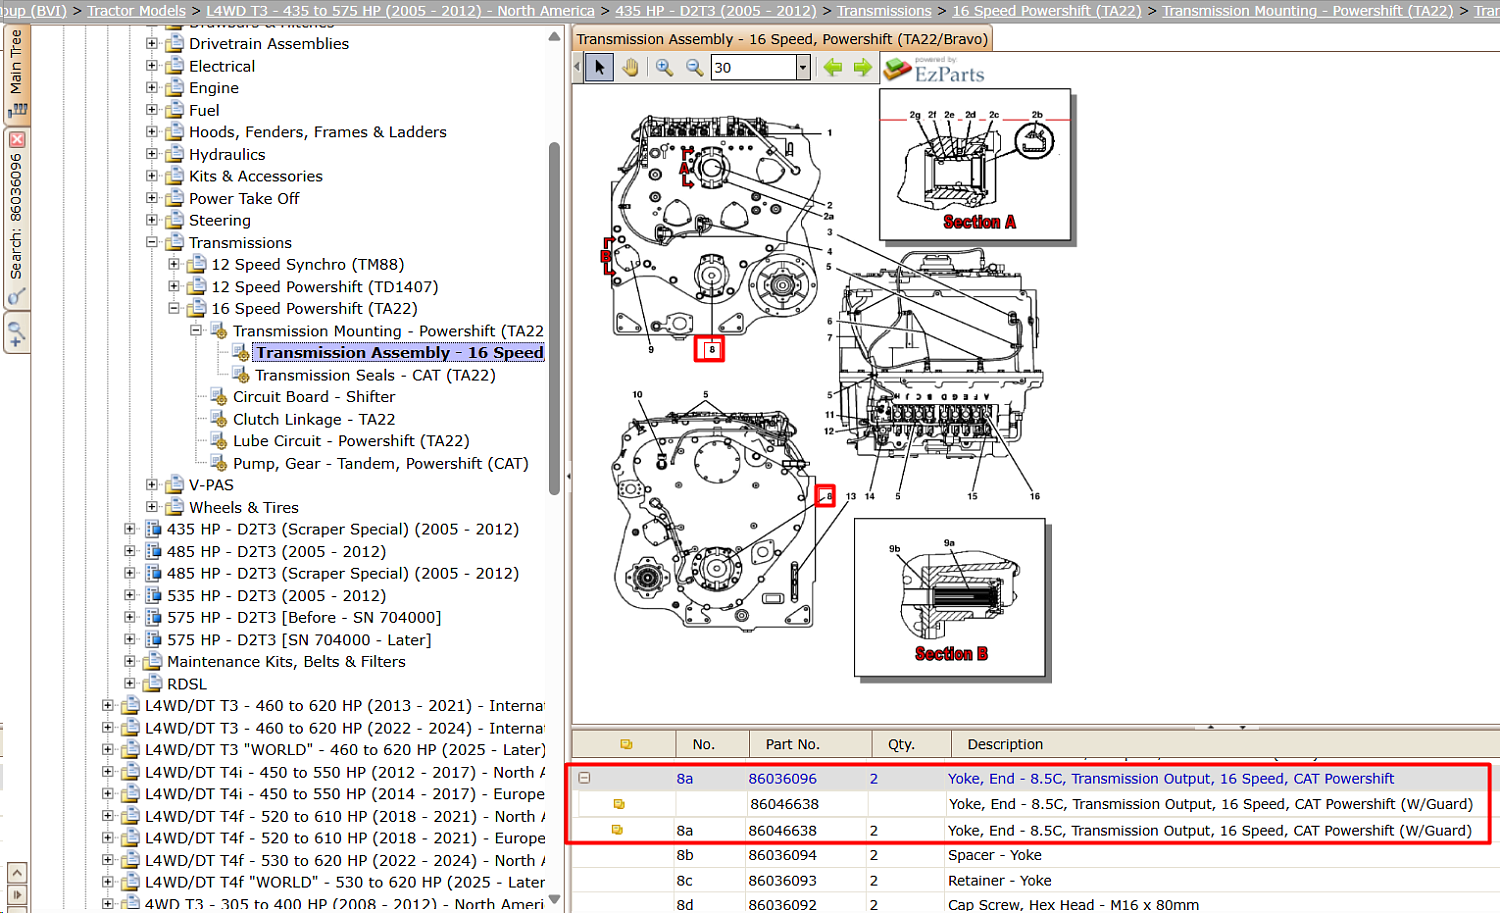1500x913 pixels.
Task: Select Spacer - Yoke description
Action: [995, 855]
